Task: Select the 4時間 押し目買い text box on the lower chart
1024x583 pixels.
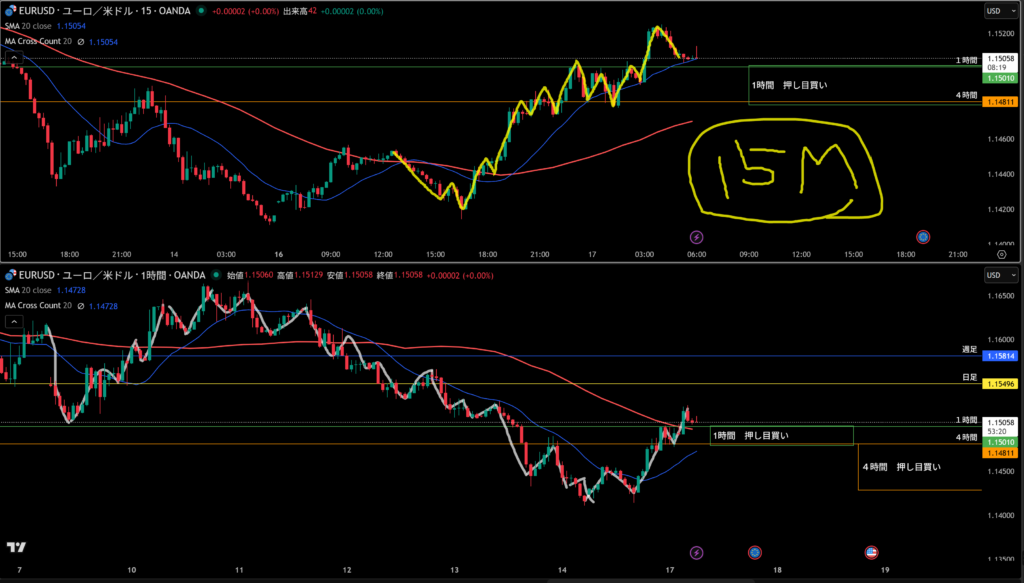Action: (901, 467)
